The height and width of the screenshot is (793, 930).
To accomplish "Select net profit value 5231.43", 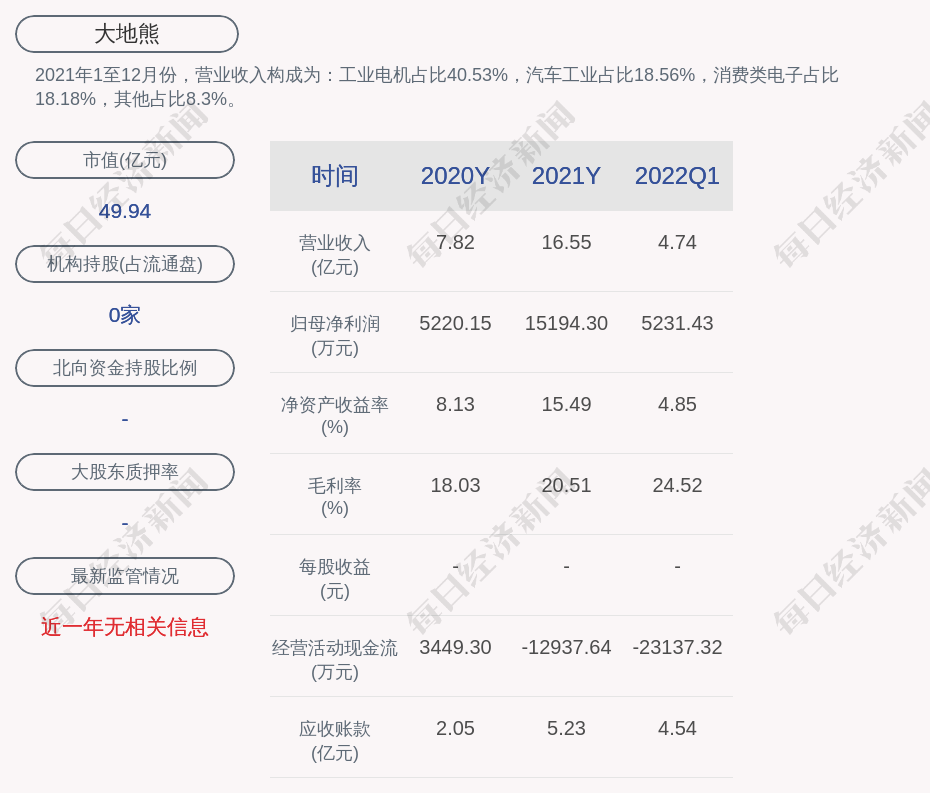I will tap(677, 323).
